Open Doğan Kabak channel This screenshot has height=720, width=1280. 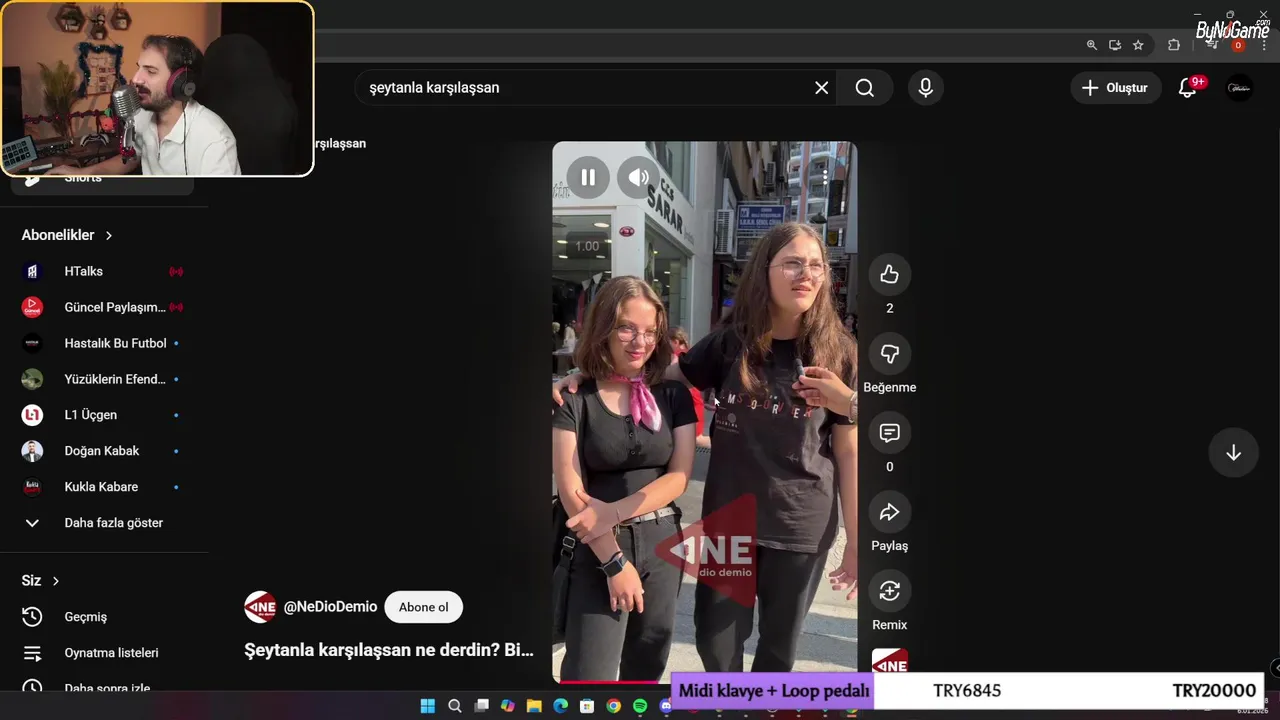(x=104, y=451)
